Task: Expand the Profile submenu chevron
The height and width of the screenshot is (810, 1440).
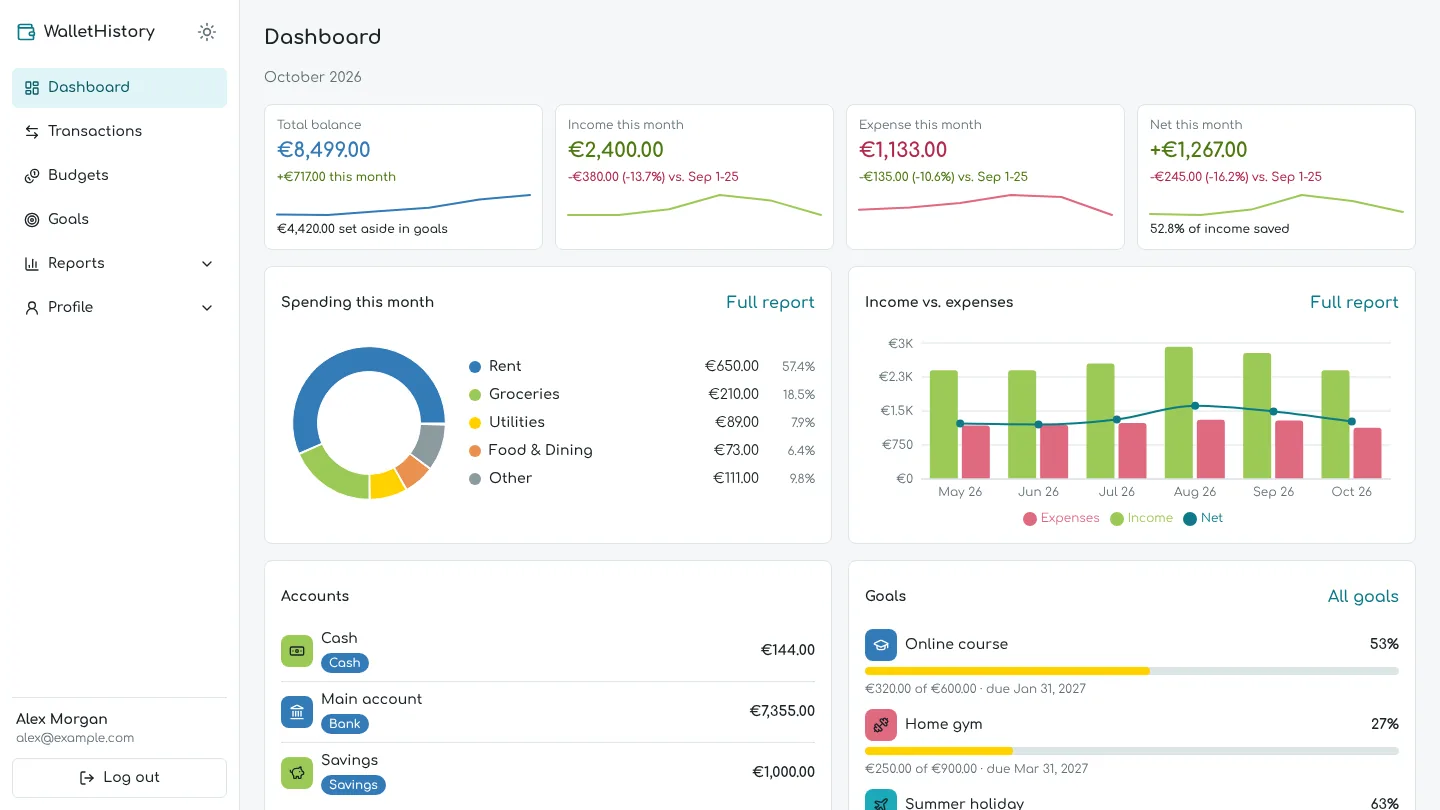Action: [x=207, y=308]
